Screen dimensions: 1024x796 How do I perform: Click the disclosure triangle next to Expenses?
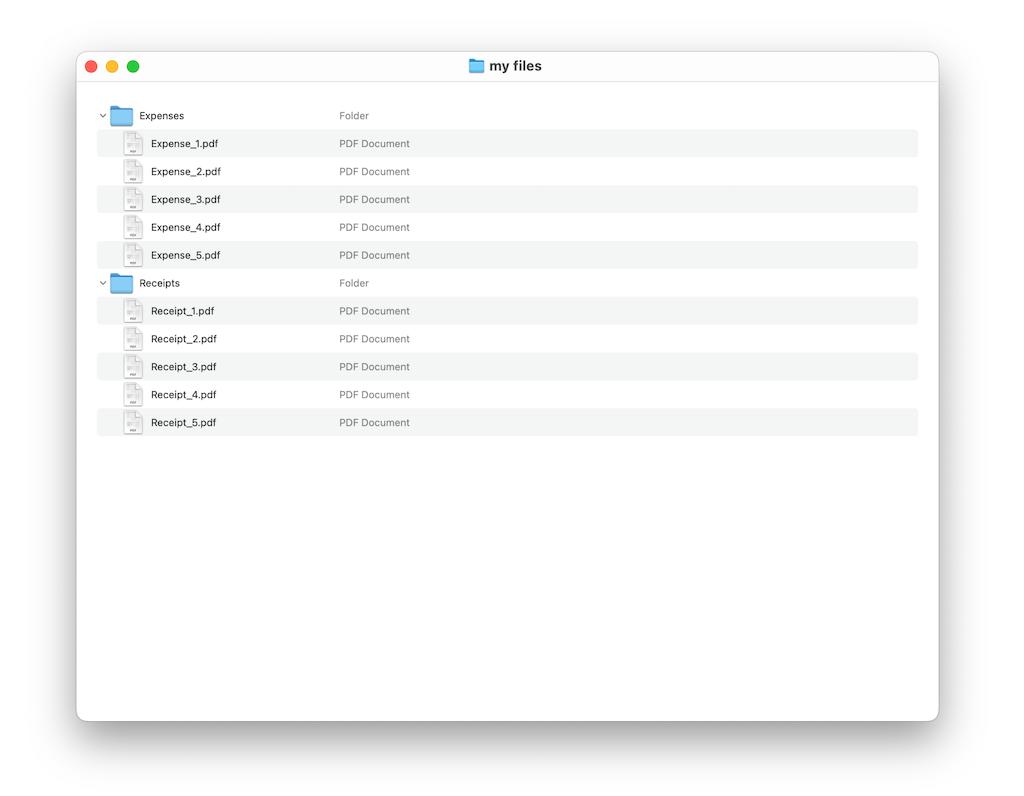pyautogui.click(x=102, y=115)
